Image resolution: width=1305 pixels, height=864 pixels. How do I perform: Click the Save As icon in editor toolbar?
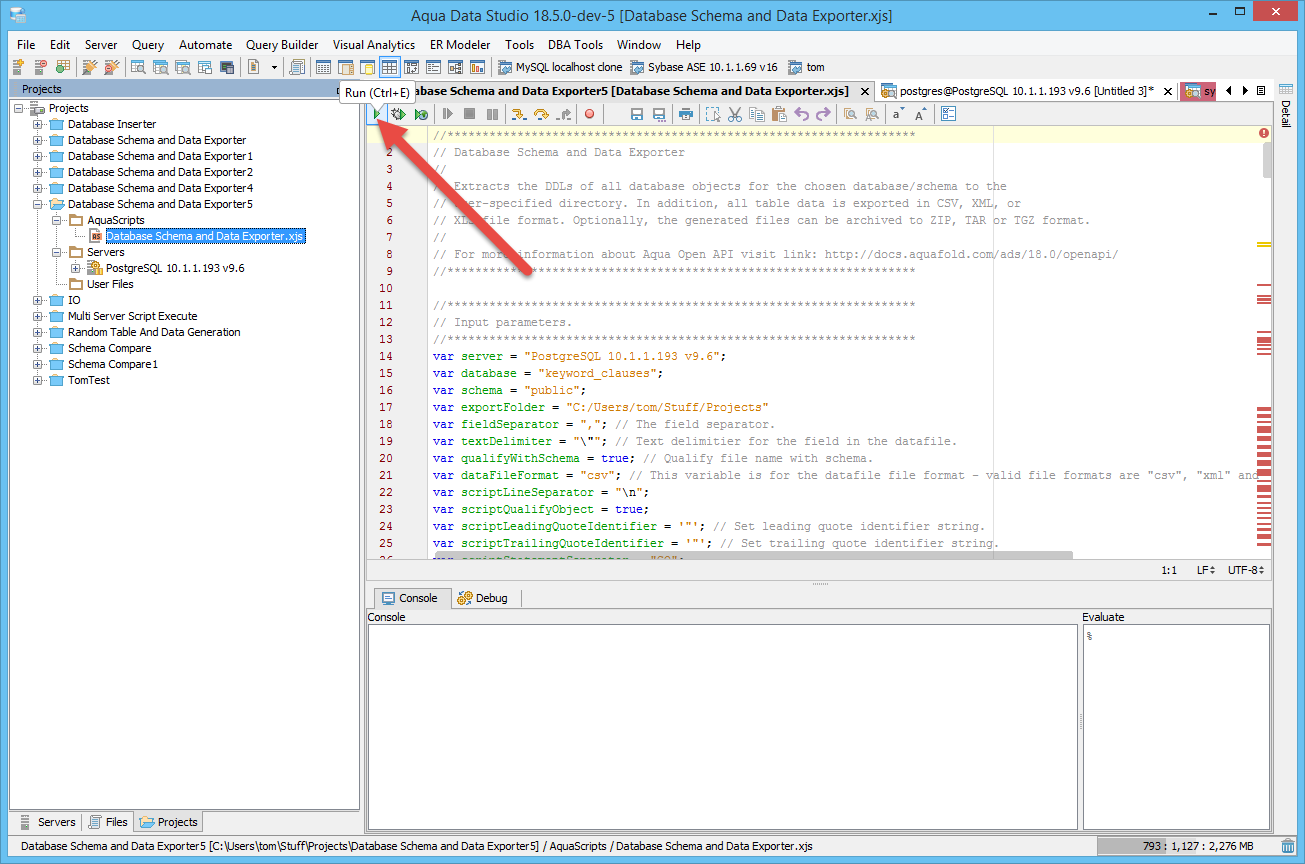(659, 114)
